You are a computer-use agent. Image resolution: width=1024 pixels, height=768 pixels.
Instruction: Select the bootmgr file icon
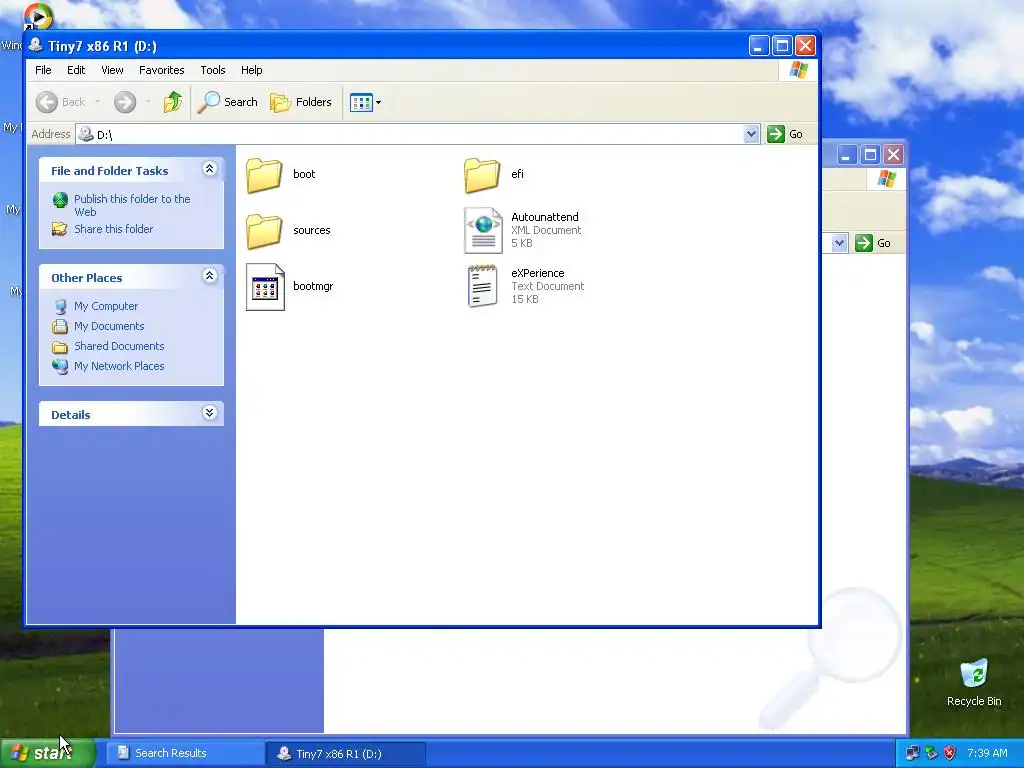point(265,287)
